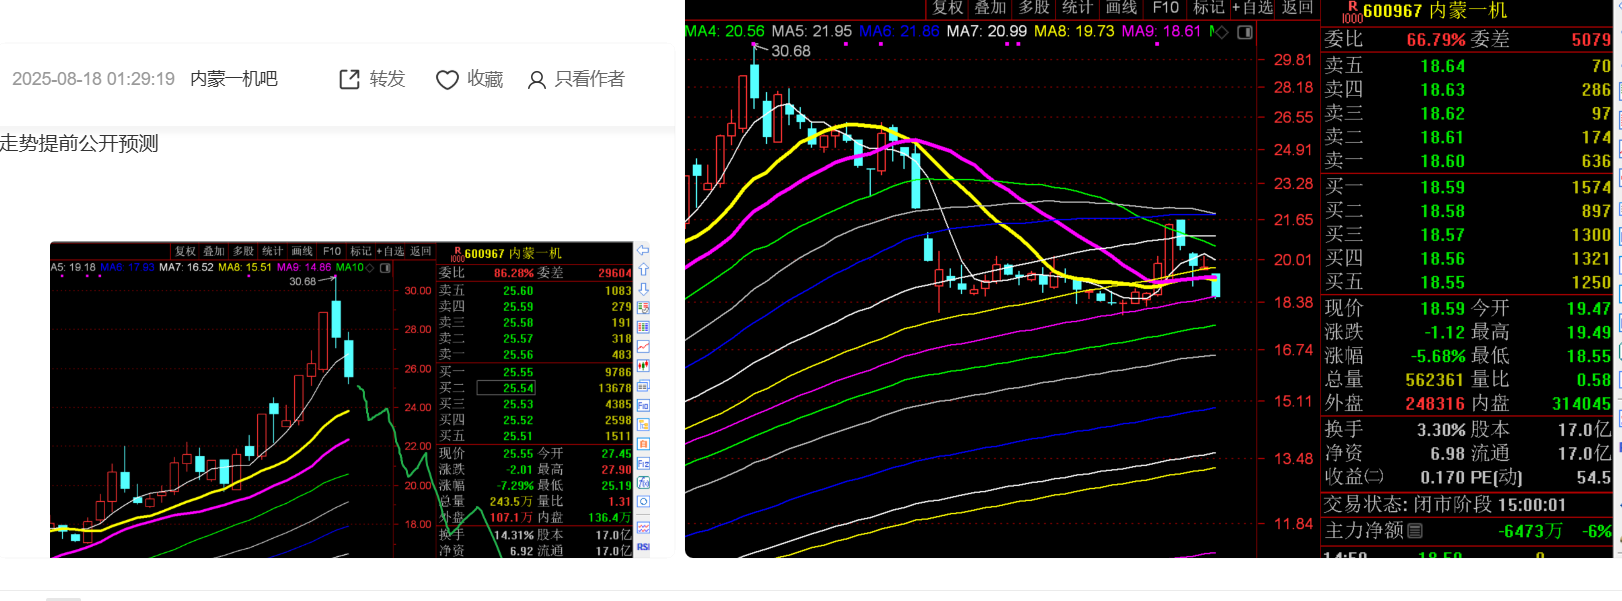Click 总量 value 562361

coord(1435,380)
